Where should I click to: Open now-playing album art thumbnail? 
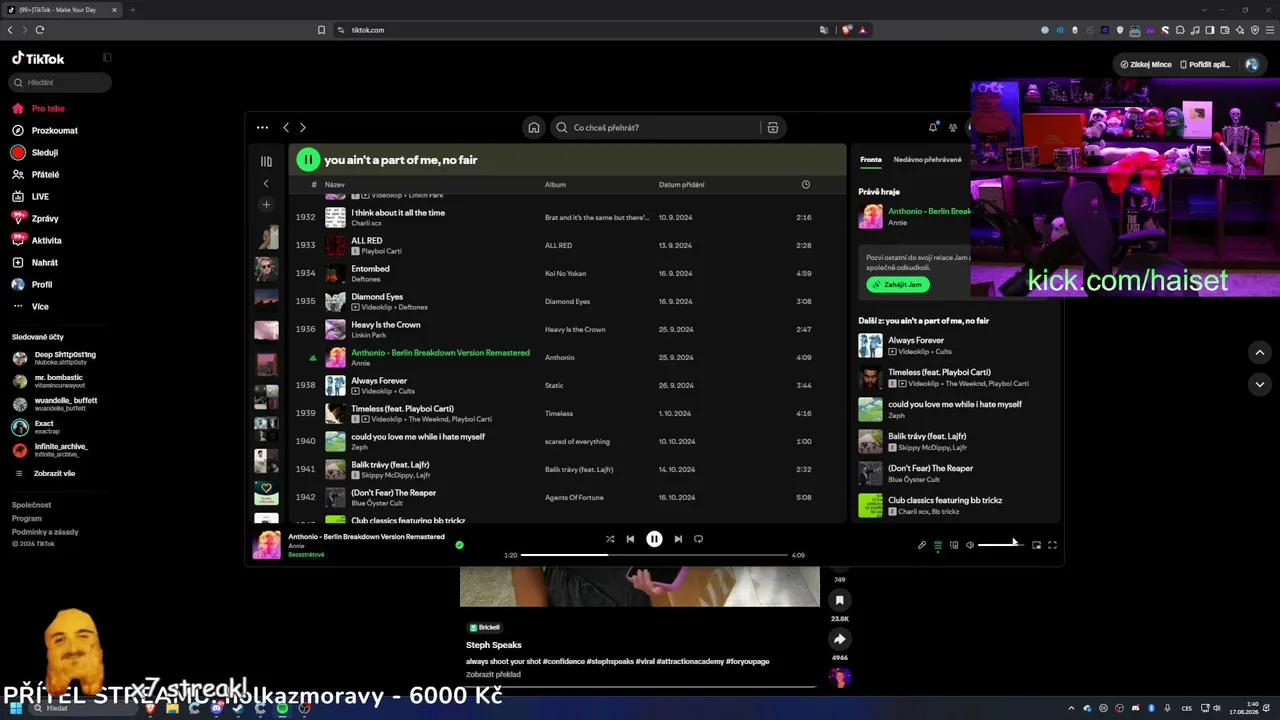coord(267,545)
